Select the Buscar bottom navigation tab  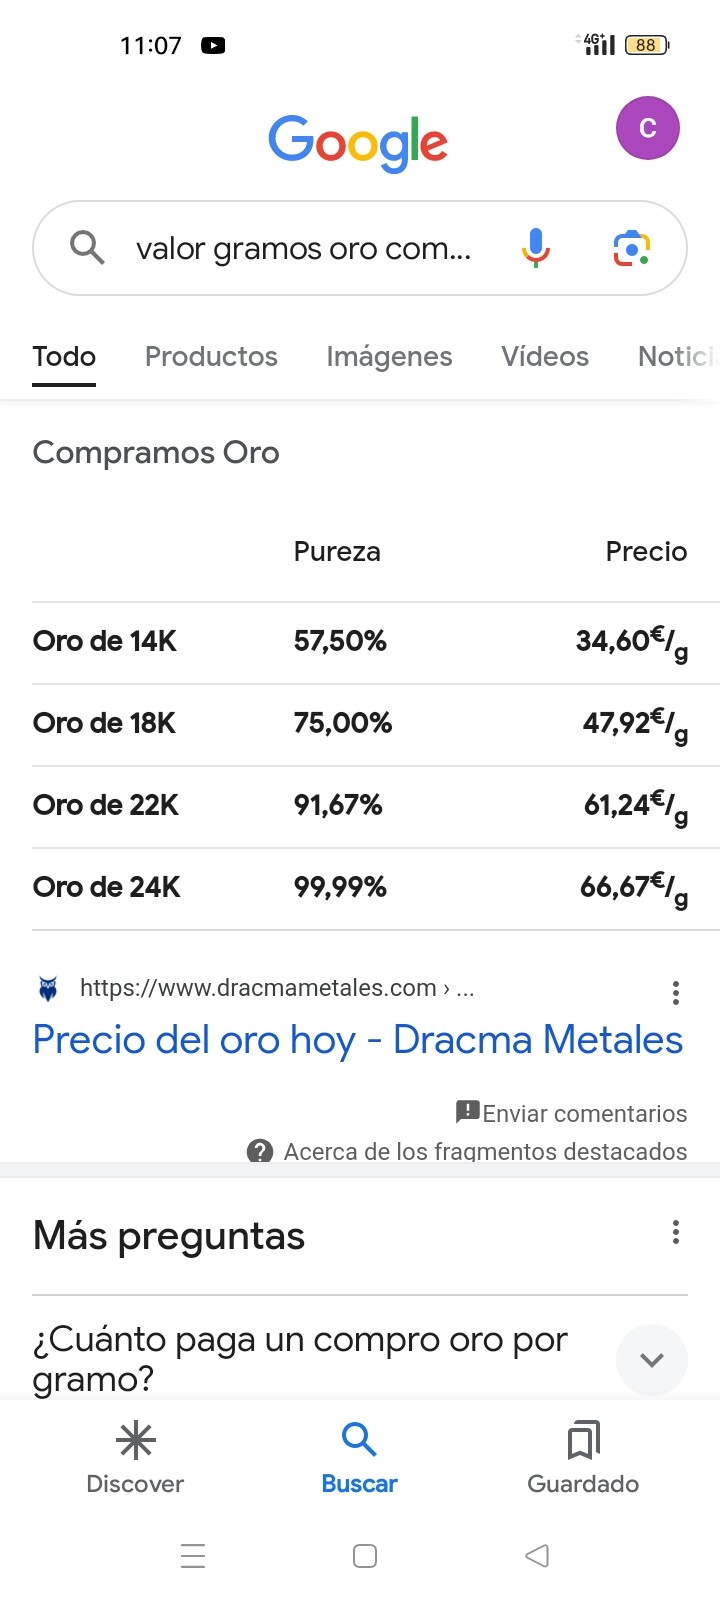coord(359,1456)
